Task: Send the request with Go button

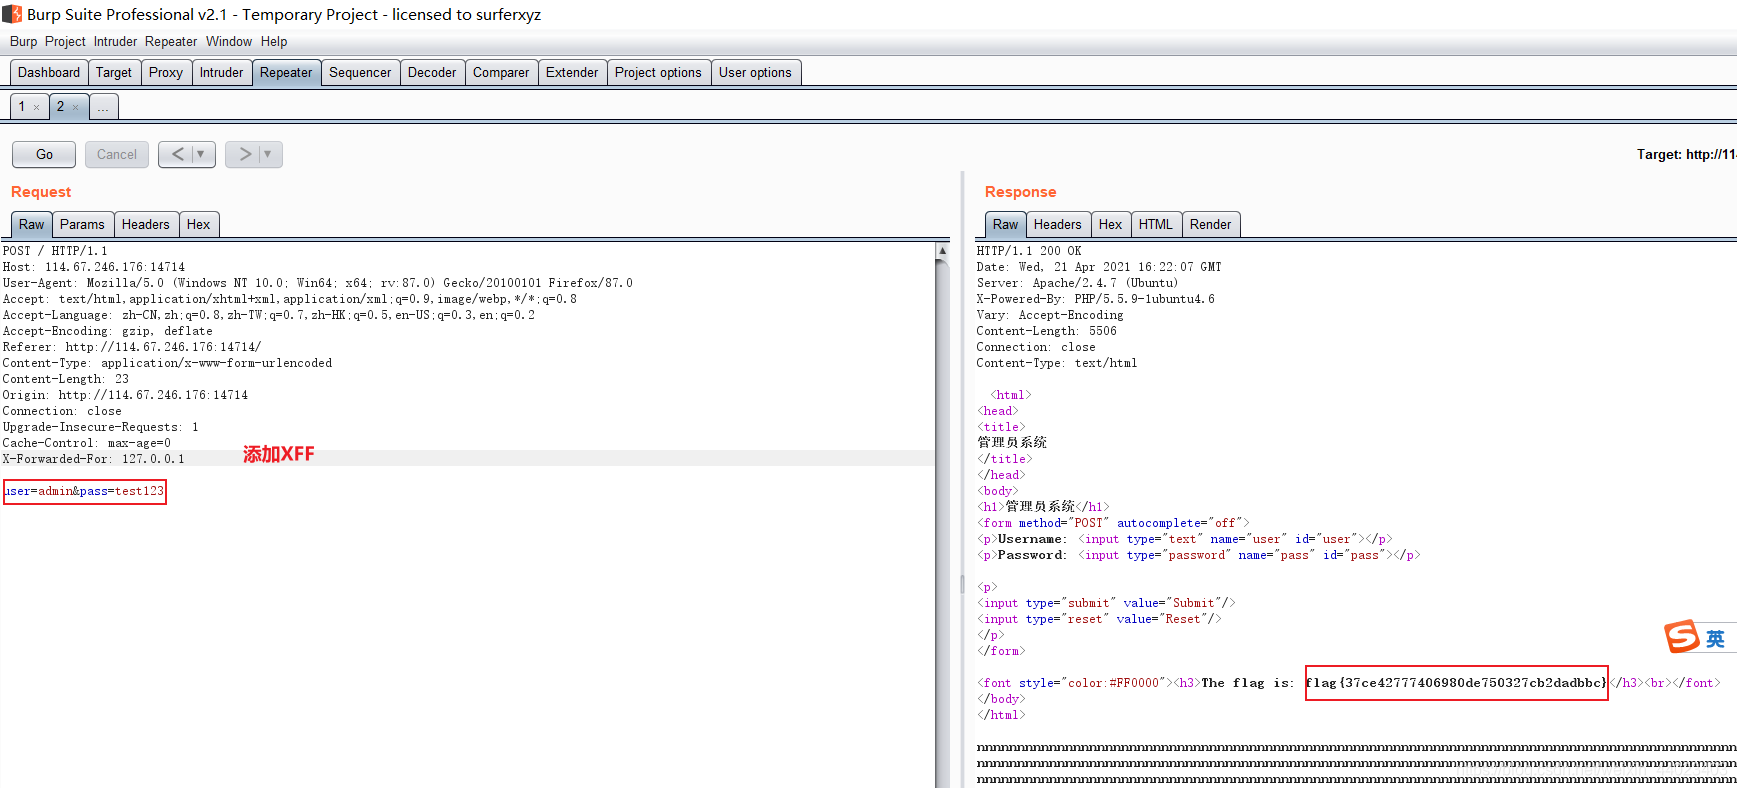Action: pos(44,154)
